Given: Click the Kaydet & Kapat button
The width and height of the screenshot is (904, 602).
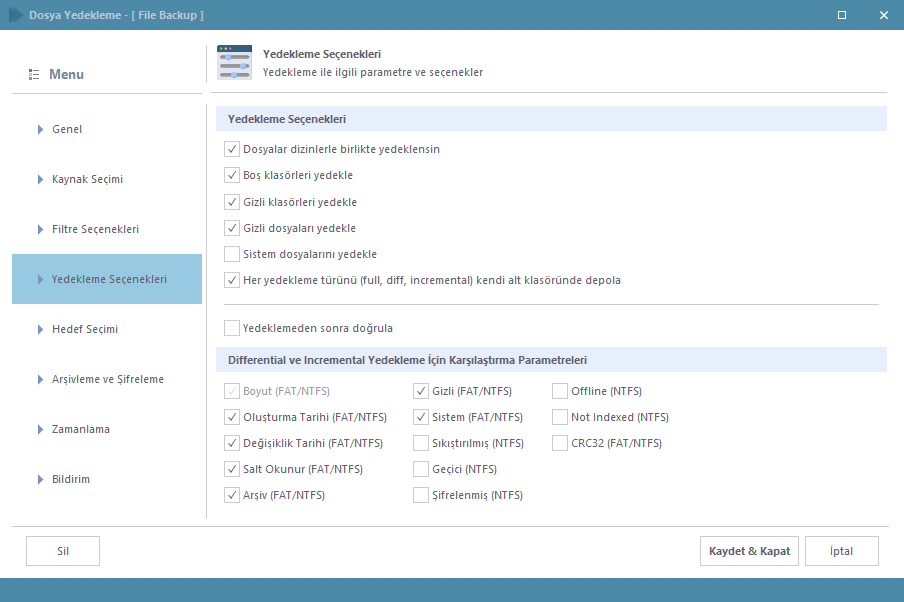Looking at the screenshot, I should click(749, 551).
